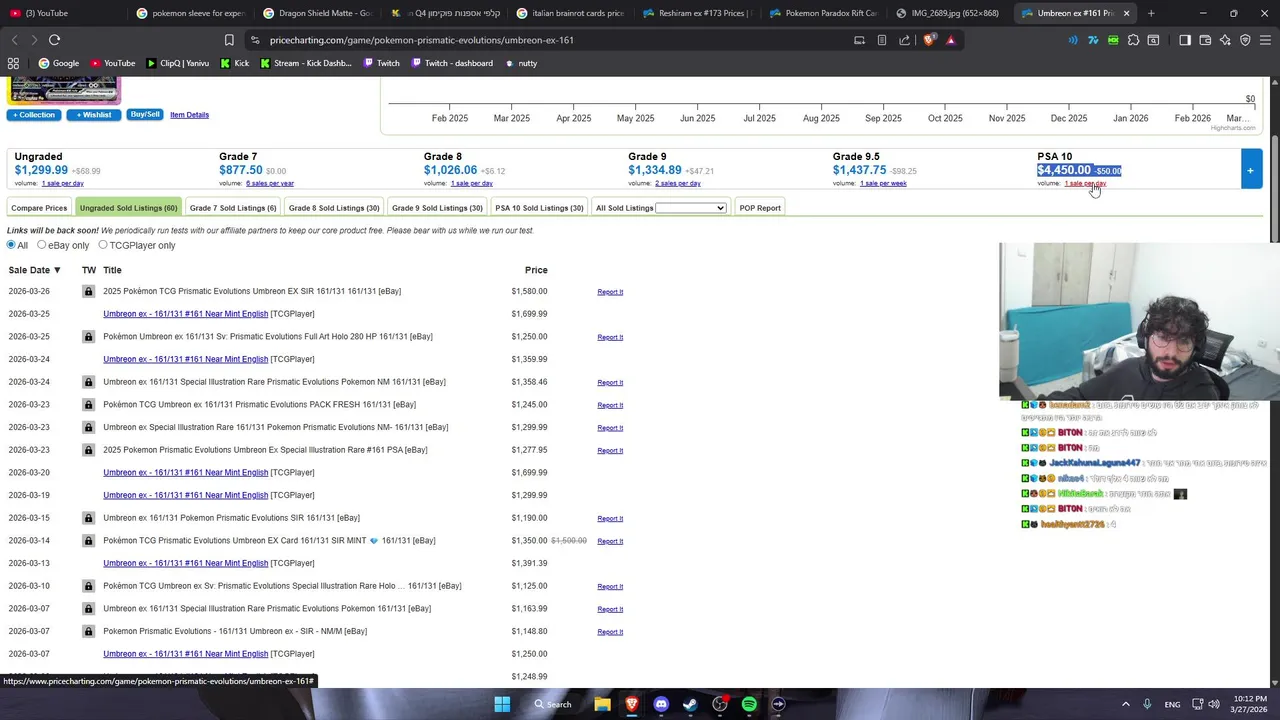1280x720 pixels.
Task: Click the PSA 10 price $4,450.00
Action: click(1064, 170)
